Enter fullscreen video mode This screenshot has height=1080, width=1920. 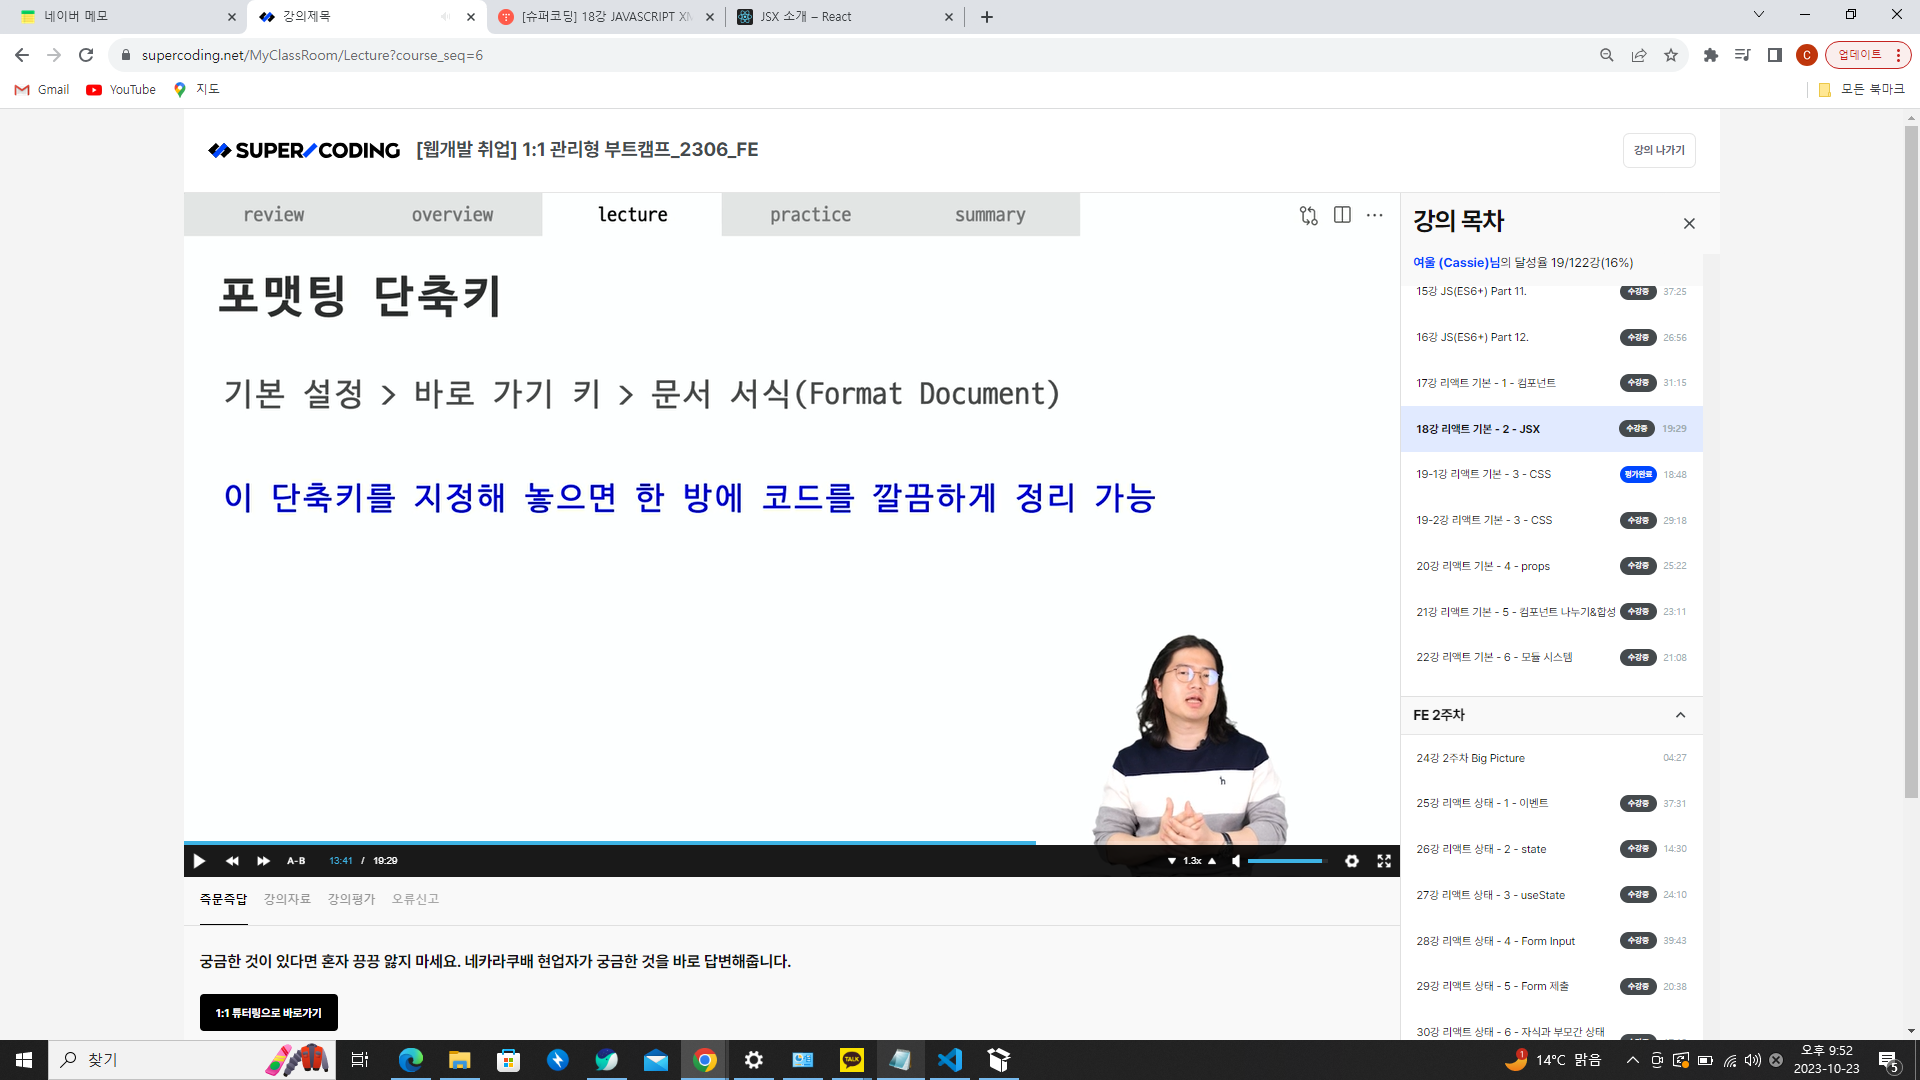point(1384,861)
